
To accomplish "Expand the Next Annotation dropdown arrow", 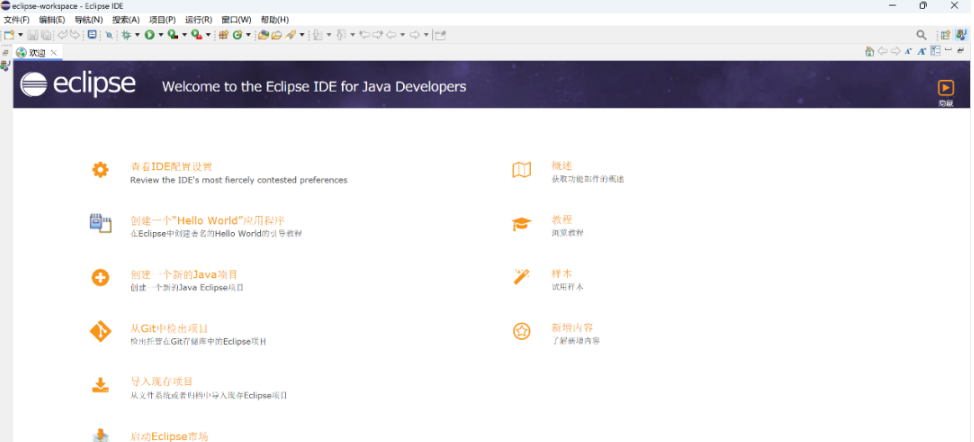I will point(329,35).
